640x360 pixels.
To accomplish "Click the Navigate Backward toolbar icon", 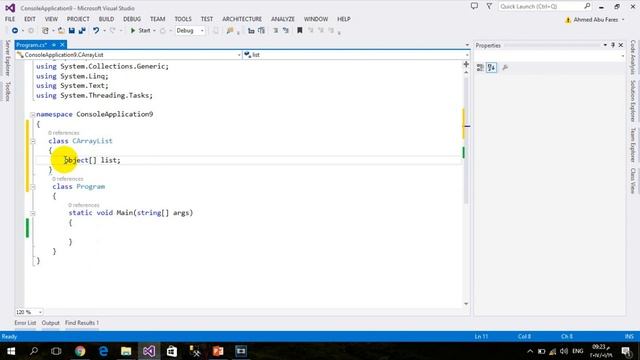I will coord(15,31).
